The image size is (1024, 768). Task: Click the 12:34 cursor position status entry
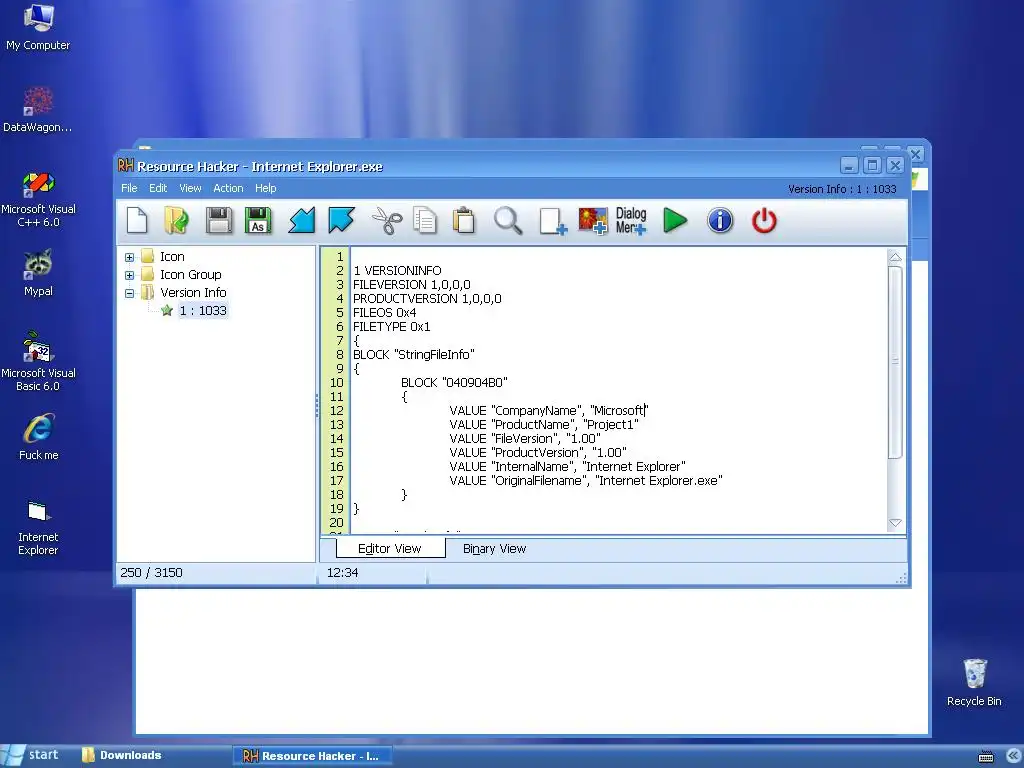[x=342, y=573]
